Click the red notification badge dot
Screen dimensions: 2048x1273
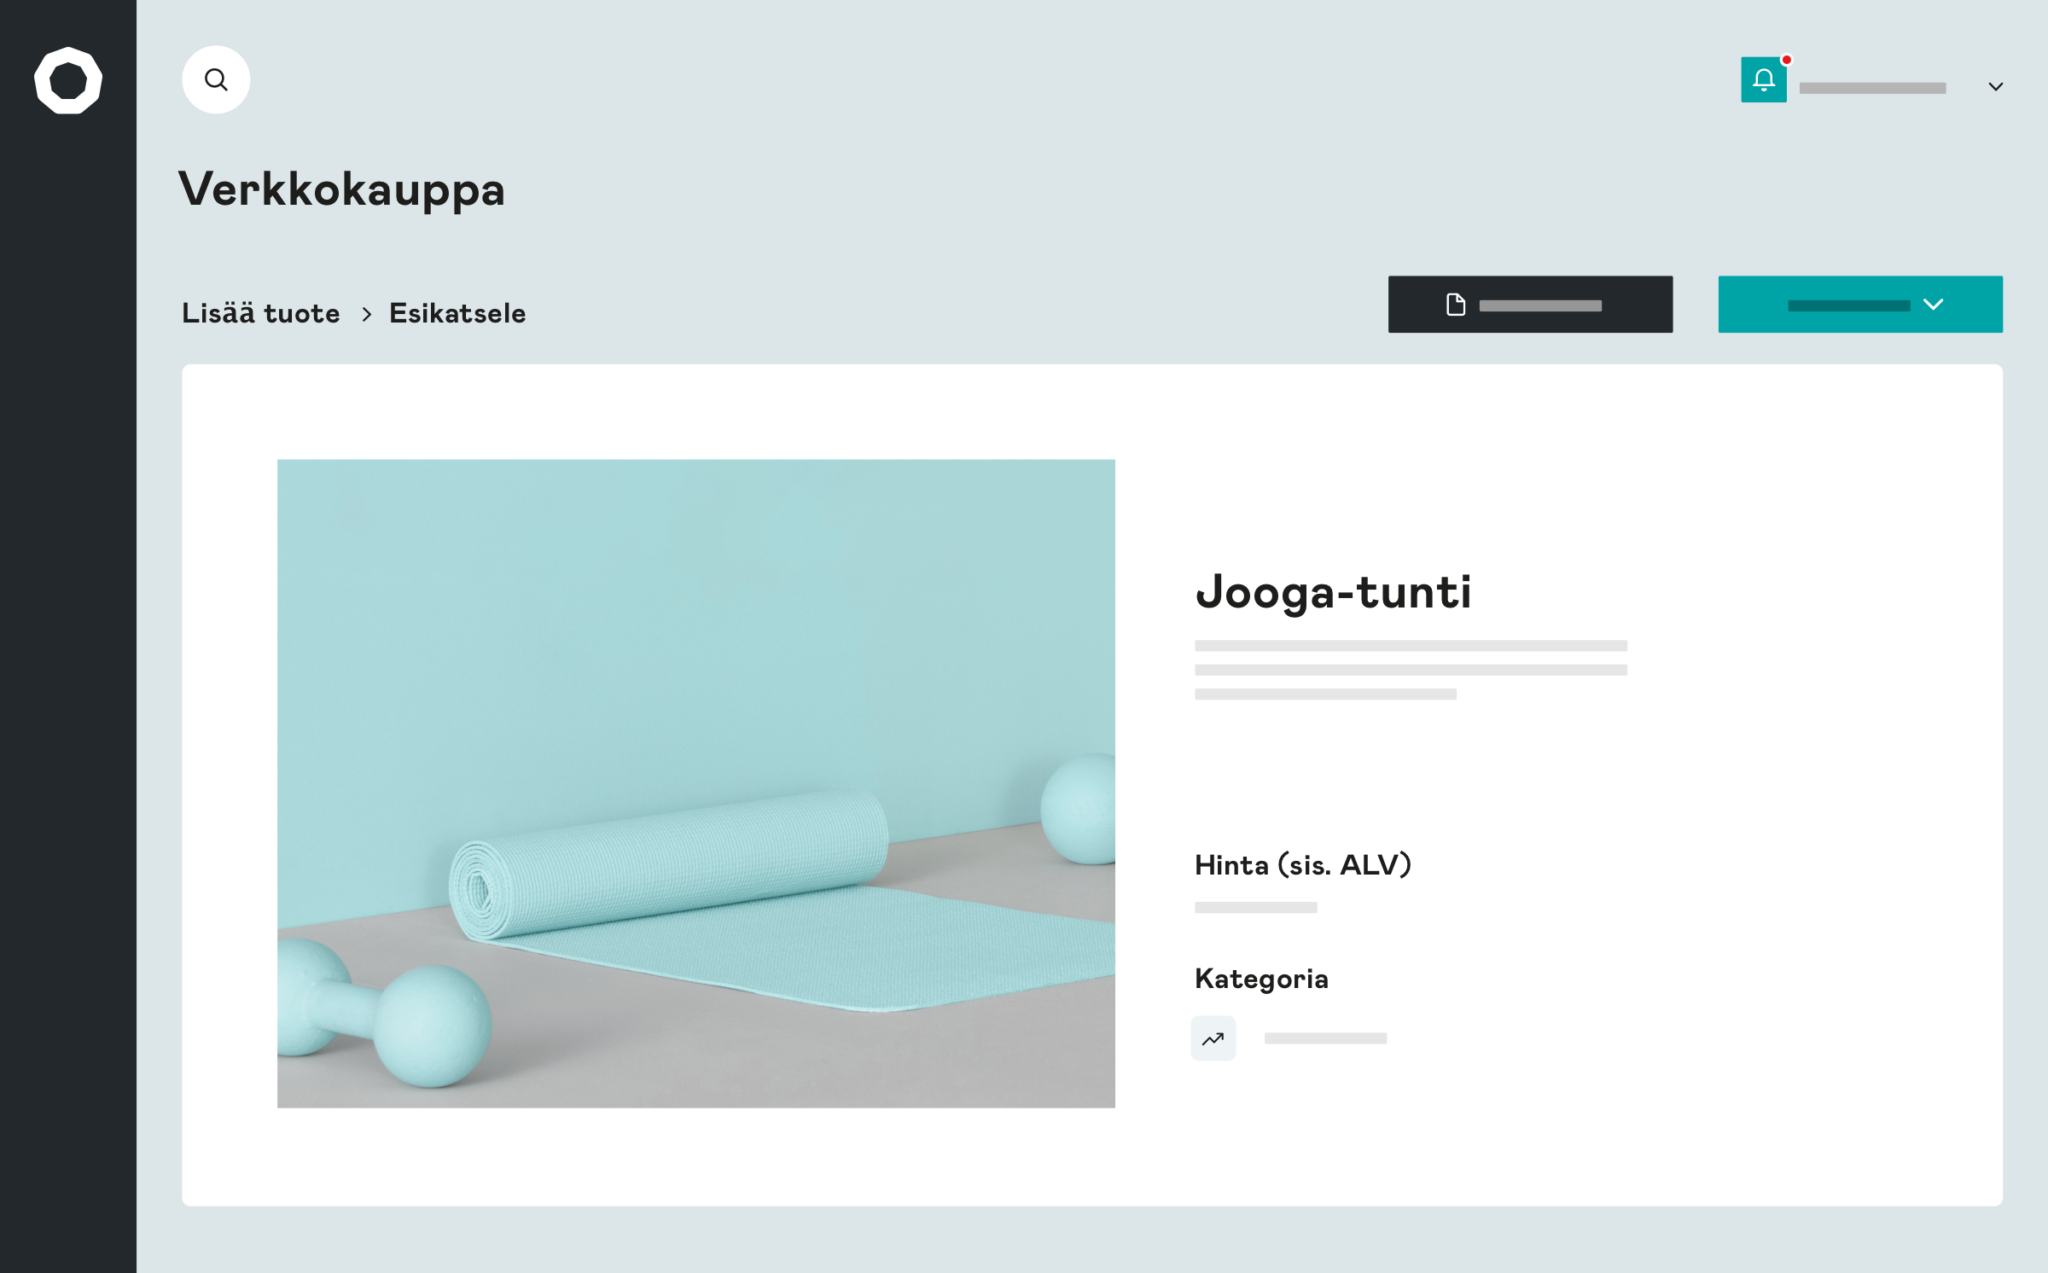point(1787,58)
